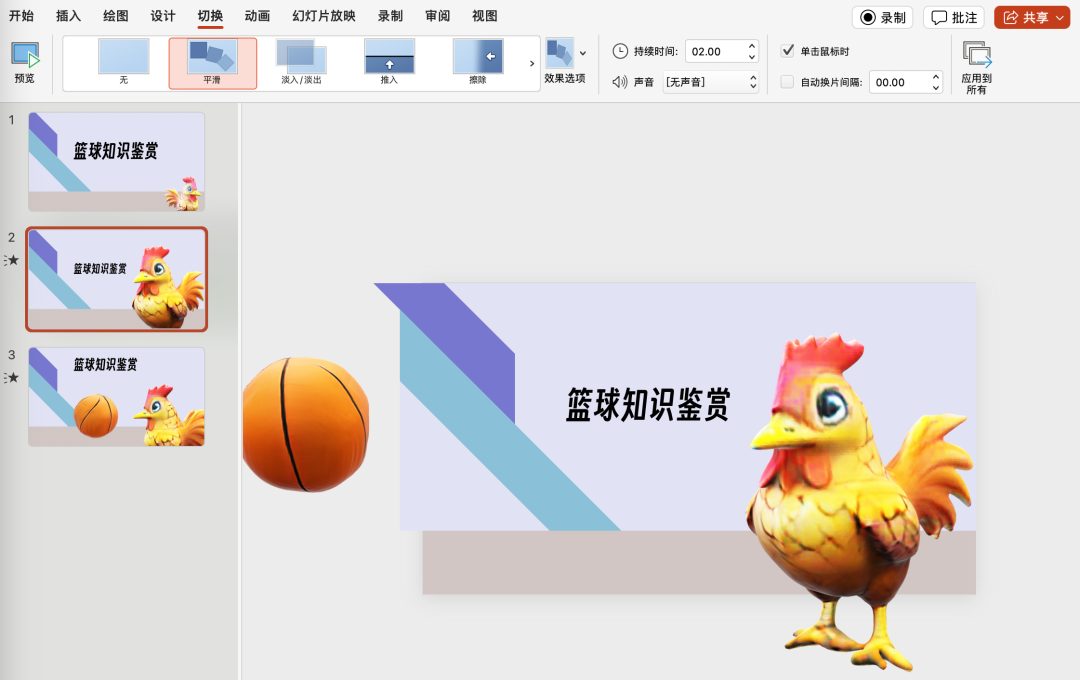Open the 动画 tab
The width and height of the screenshot is (1080, 680).
[257, 16]
